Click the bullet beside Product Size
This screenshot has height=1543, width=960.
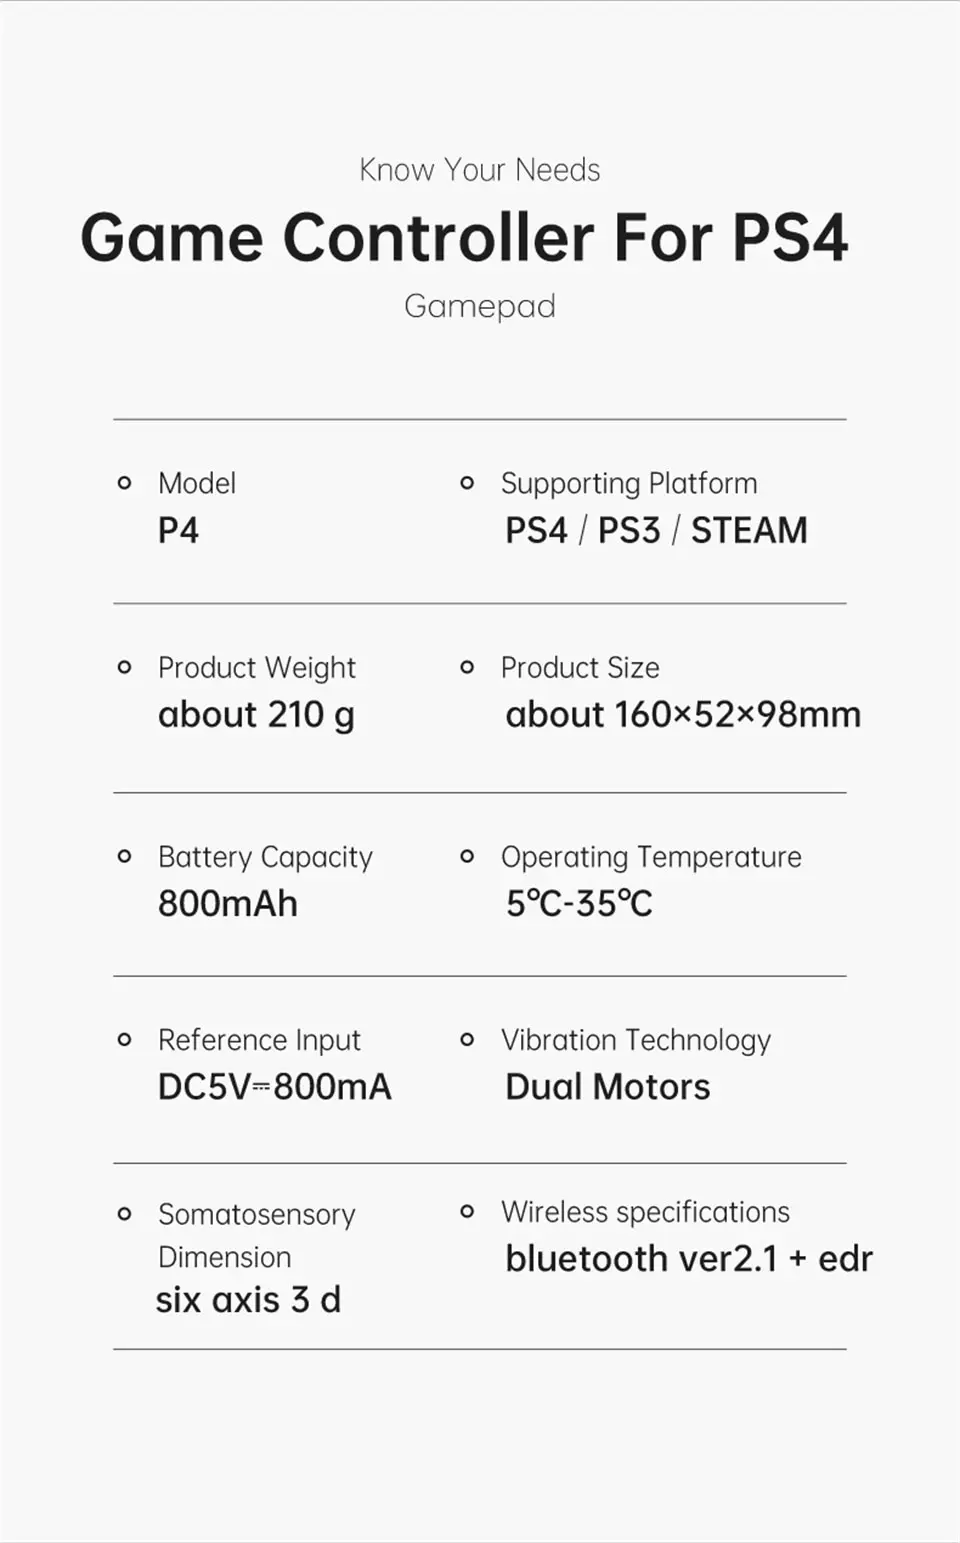click(x=467, y=667)
